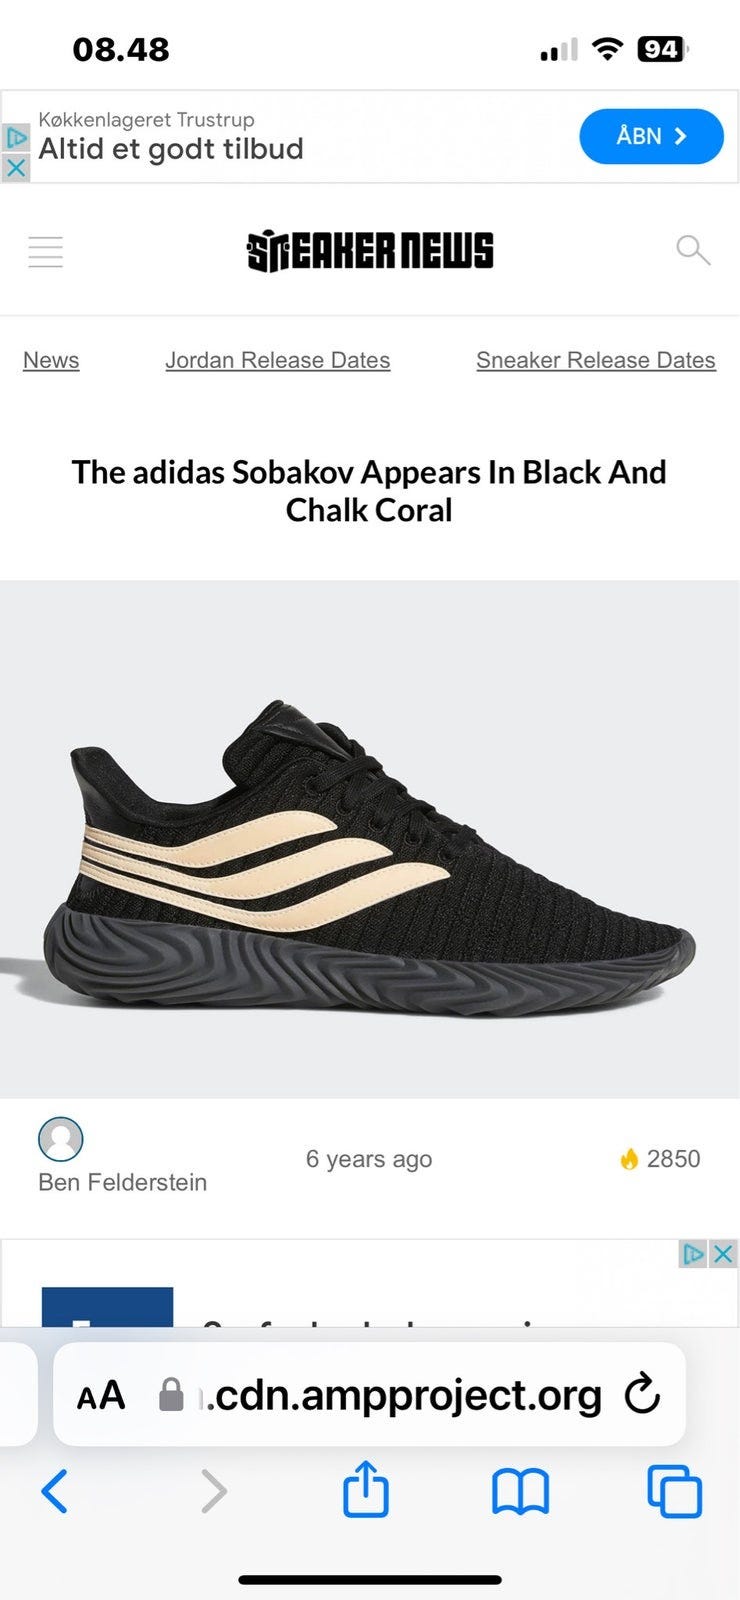Screen dimensions: 740x1600
Task: Open the hamburger menu icon
Action: coord(45,252)
